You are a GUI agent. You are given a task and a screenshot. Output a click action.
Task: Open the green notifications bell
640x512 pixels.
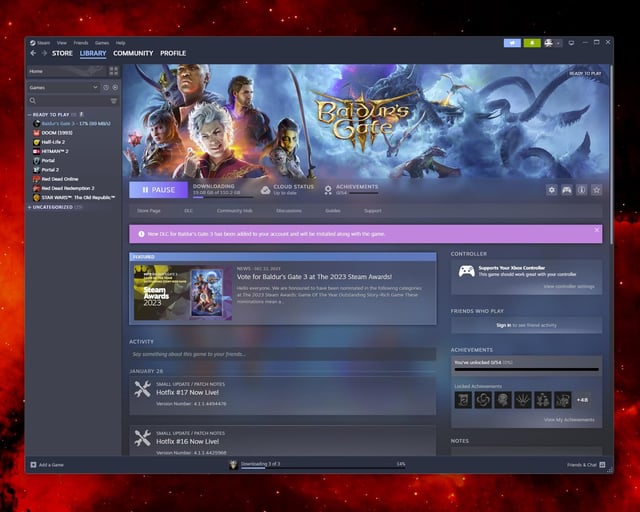click(532, 43)
